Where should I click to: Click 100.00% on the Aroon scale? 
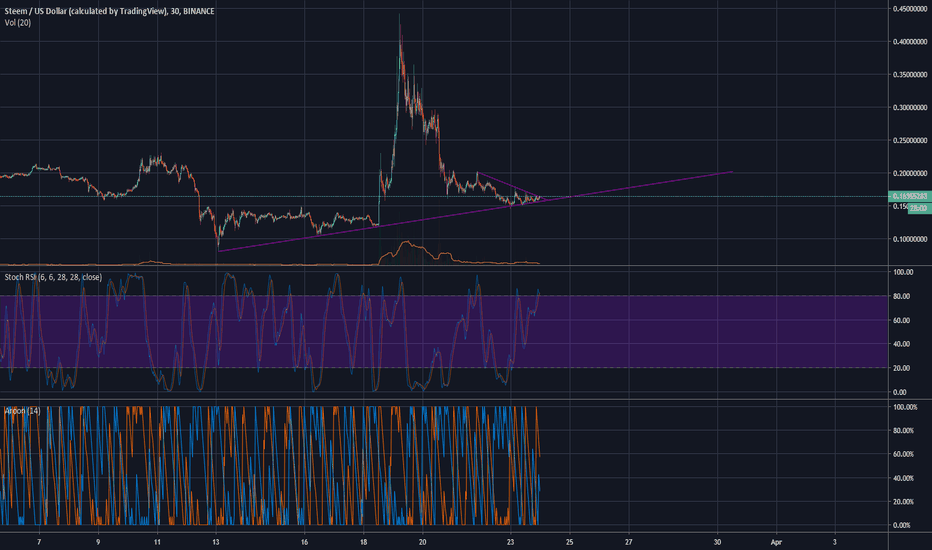(x=905, y=407)
